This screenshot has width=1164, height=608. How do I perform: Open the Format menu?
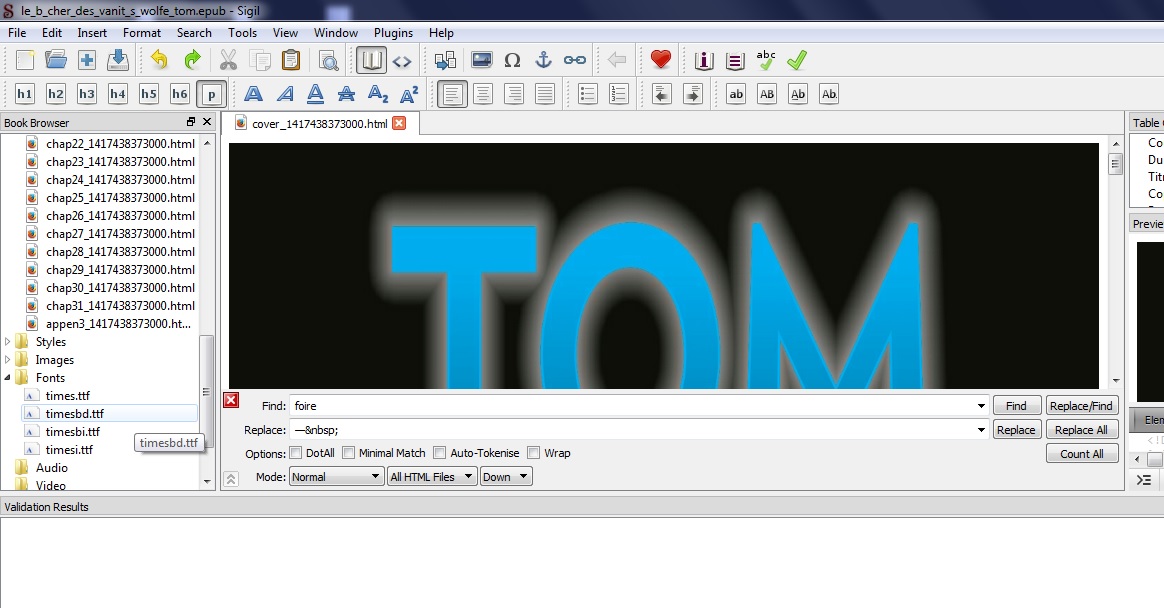[142, 33]
